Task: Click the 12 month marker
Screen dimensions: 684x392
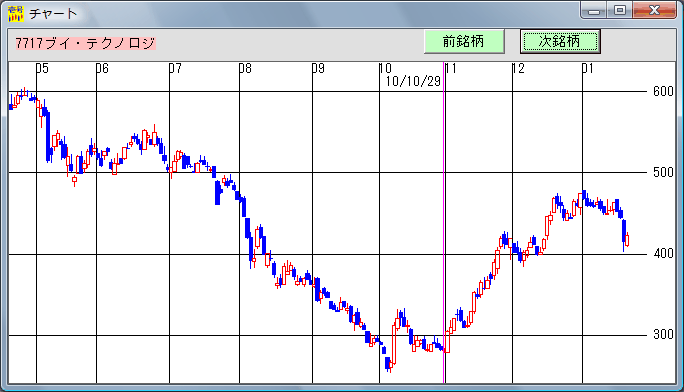Action: tap(518, 68)
